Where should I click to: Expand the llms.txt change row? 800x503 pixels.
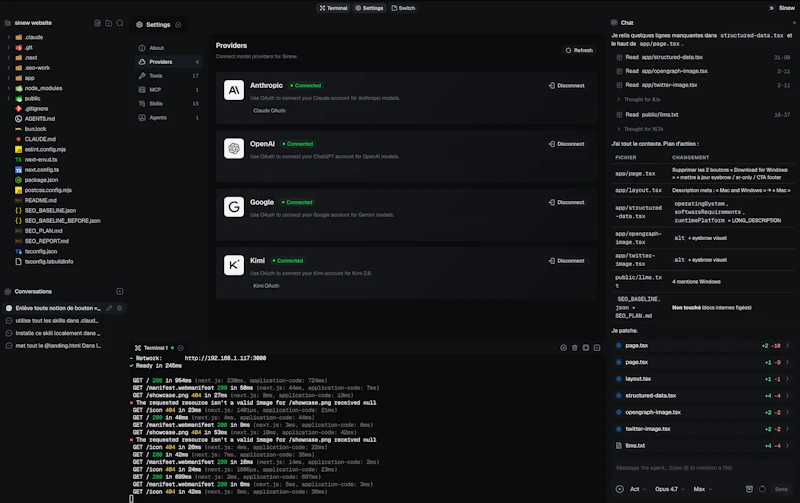(x=703, y=445)
